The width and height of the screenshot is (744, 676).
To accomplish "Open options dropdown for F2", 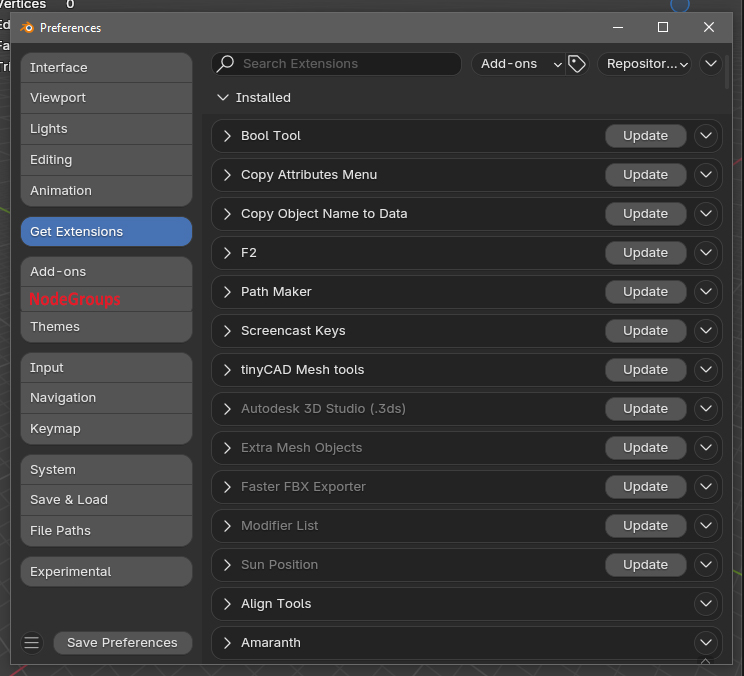I will 706,253.
